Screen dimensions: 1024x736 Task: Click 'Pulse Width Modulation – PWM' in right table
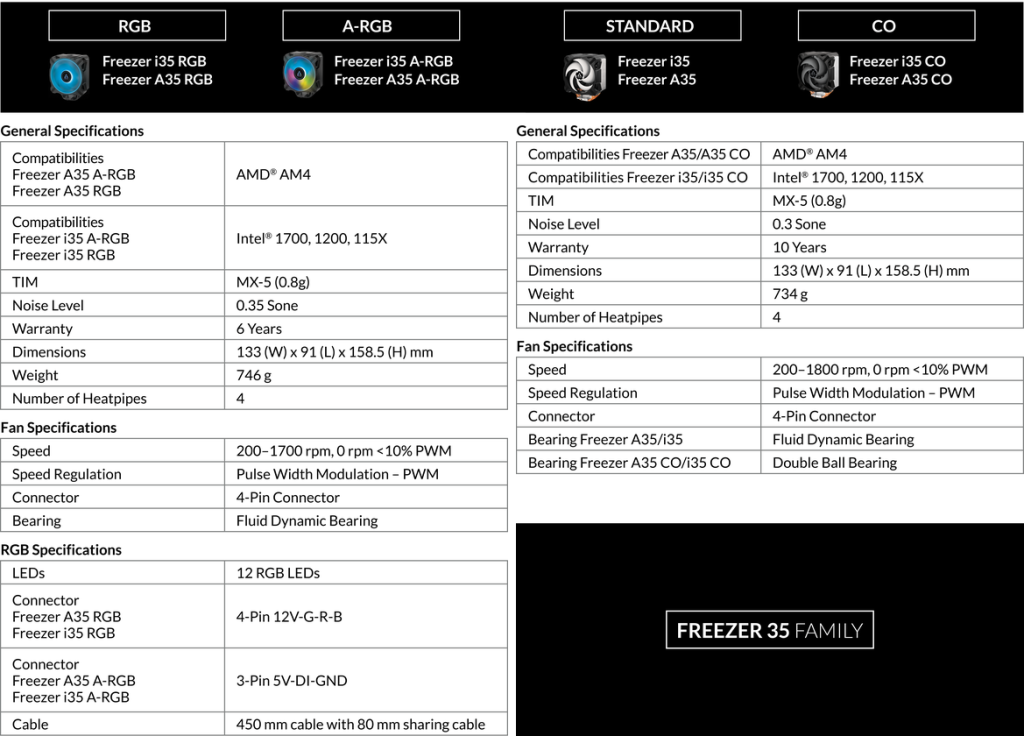pos(873,393)
